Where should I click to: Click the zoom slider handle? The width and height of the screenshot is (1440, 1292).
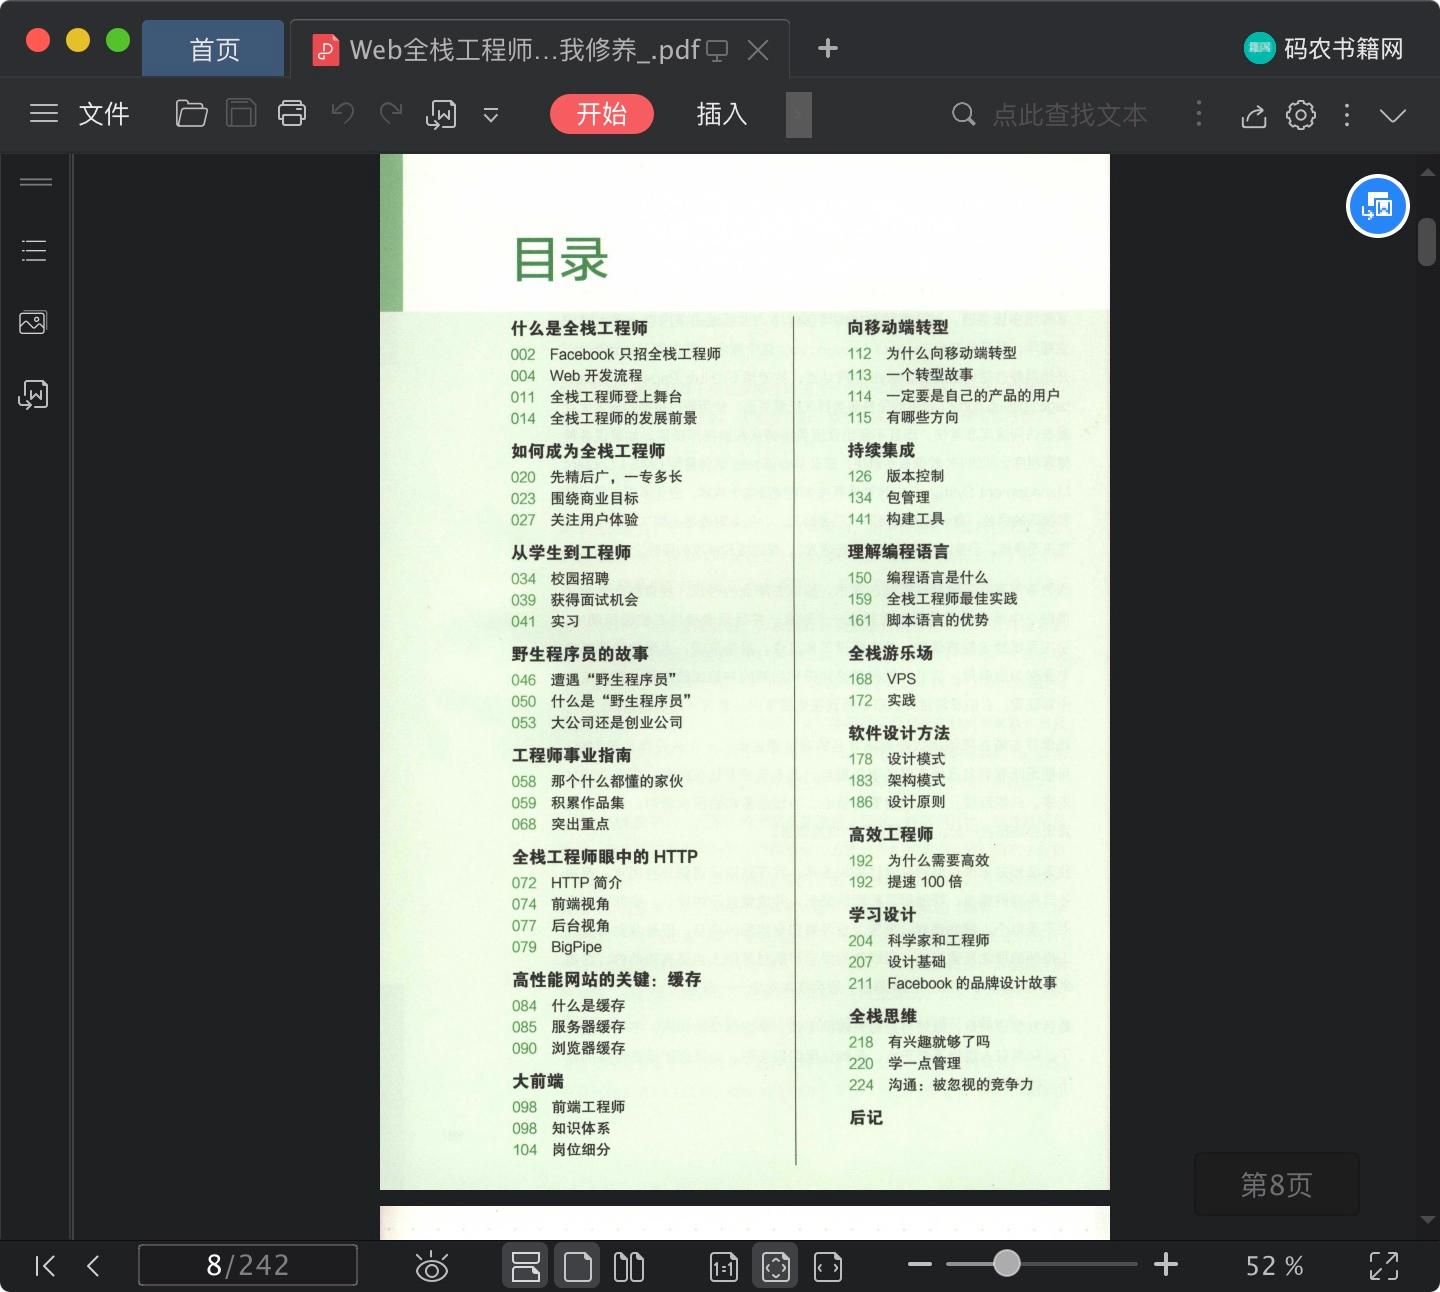pyautogui.click(x=1007, y=1264)
